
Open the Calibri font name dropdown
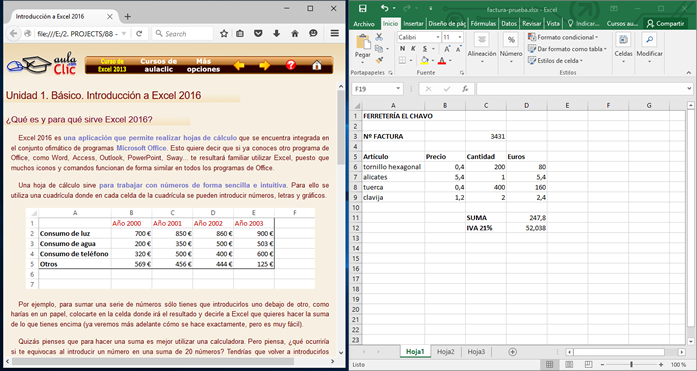point(438,37)
